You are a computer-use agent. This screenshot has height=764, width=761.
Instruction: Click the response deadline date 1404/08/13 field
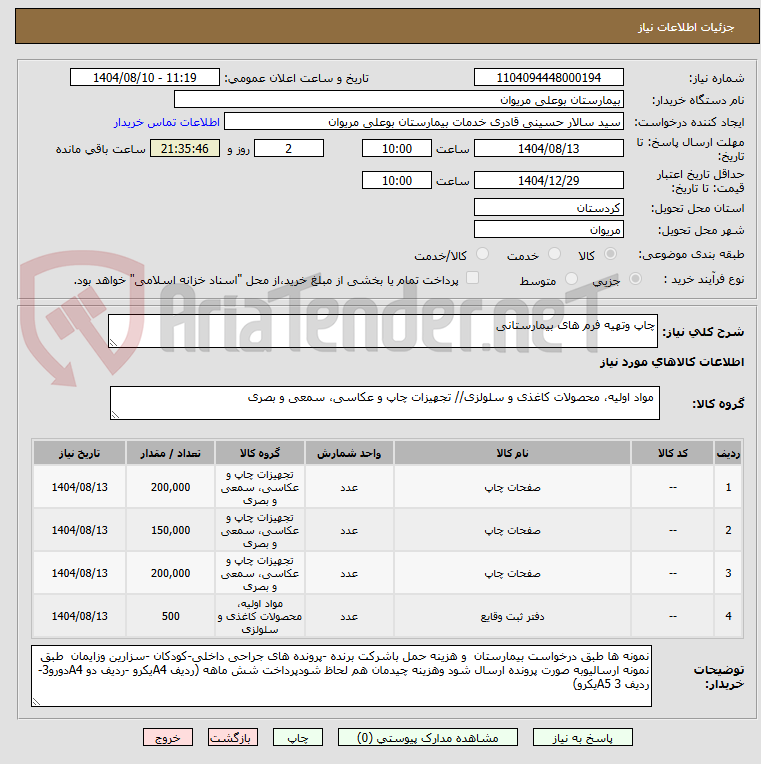(x=549, y=148)
